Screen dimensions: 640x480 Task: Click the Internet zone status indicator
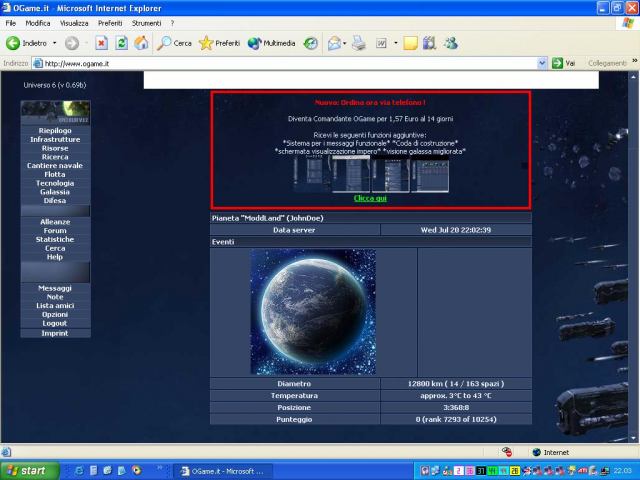pyautogui.click(x=551, y=452)
